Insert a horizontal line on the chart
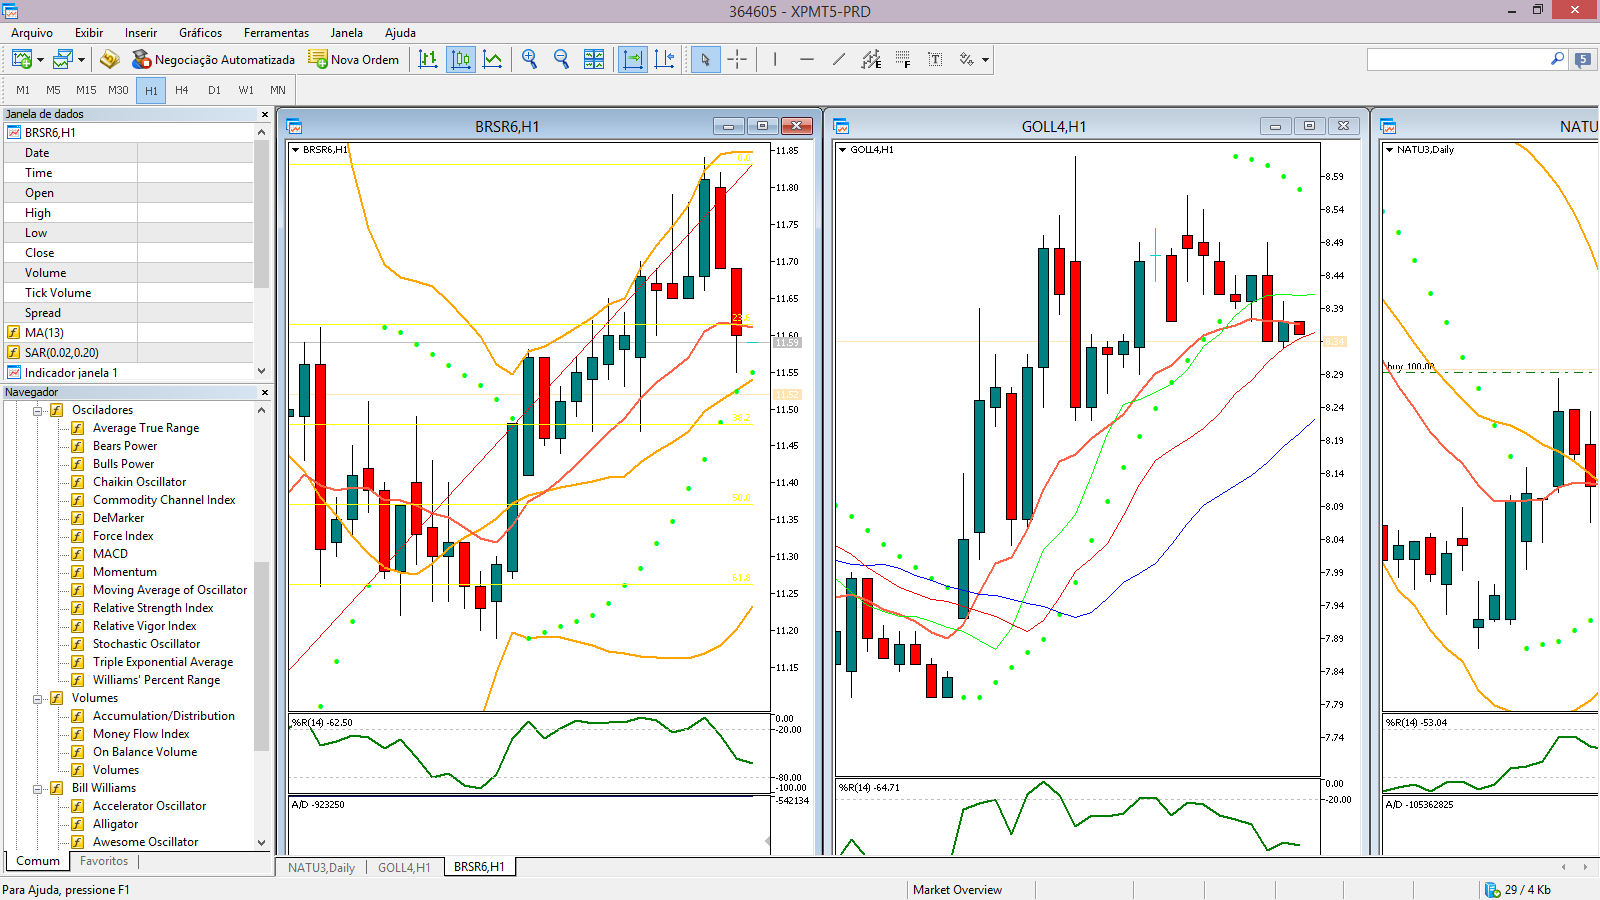1600x900 pixels. coord(807,59)
